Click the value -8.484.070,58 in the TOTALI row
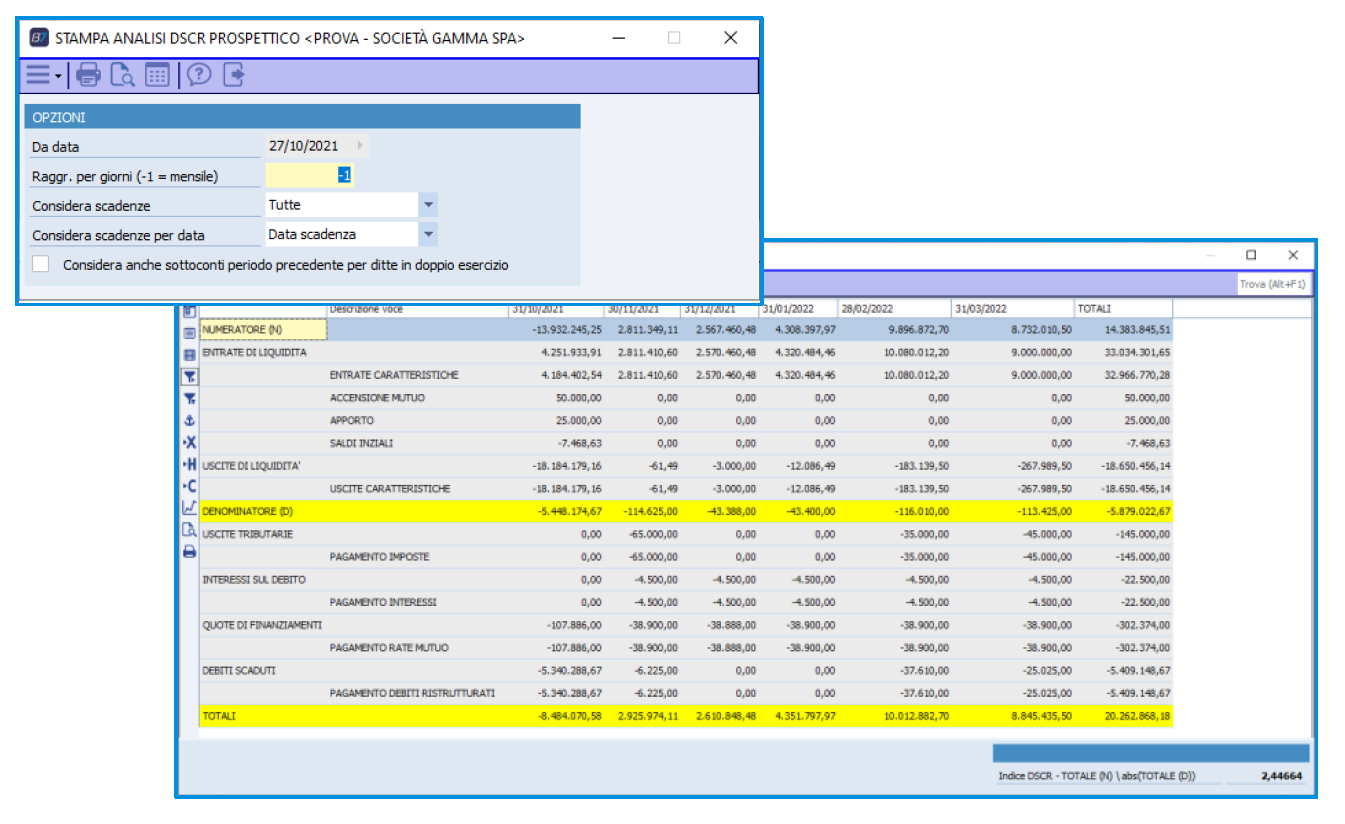 (x=569, y=716)
